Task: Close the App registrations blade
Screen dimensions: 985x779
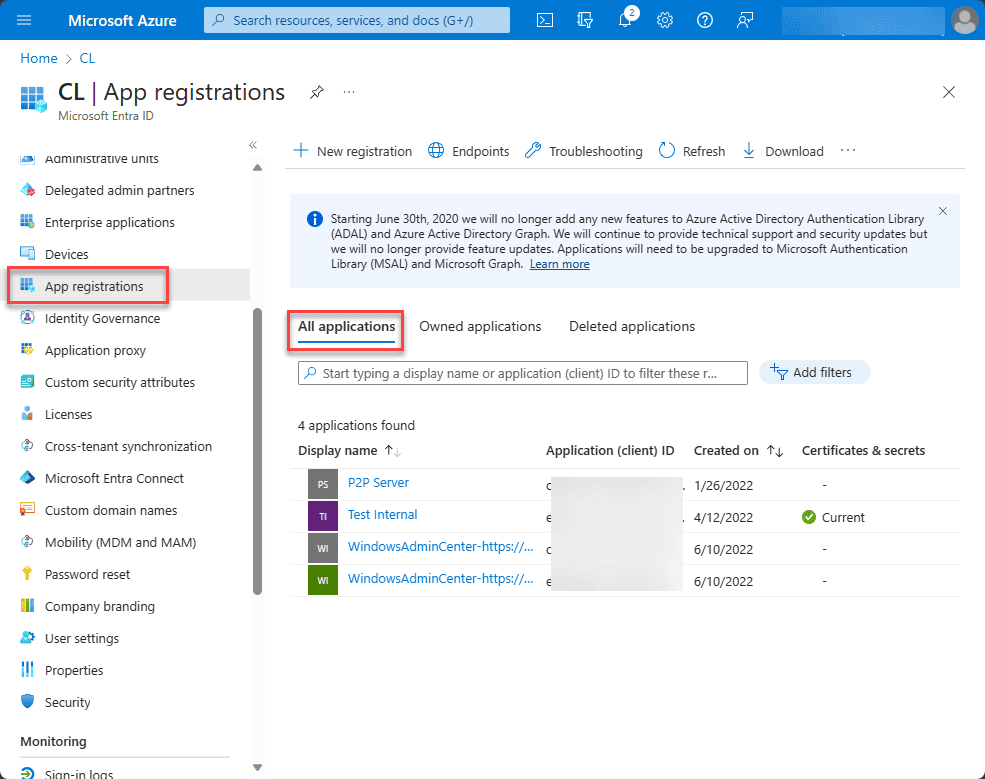Action: coord(949,92)
